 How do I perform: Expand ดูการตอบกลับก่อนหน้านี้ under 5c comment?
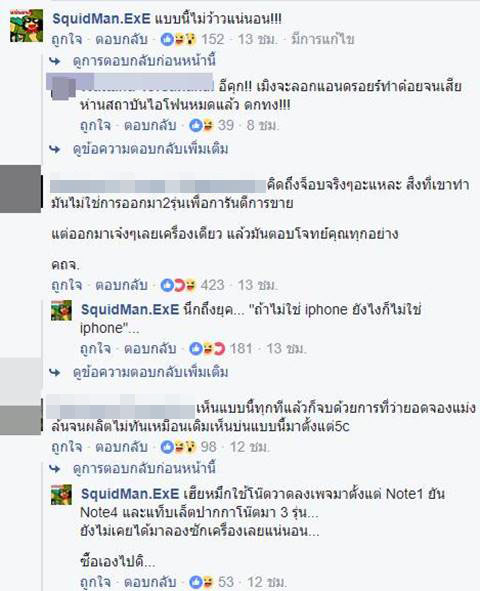(x=144, y=469)
